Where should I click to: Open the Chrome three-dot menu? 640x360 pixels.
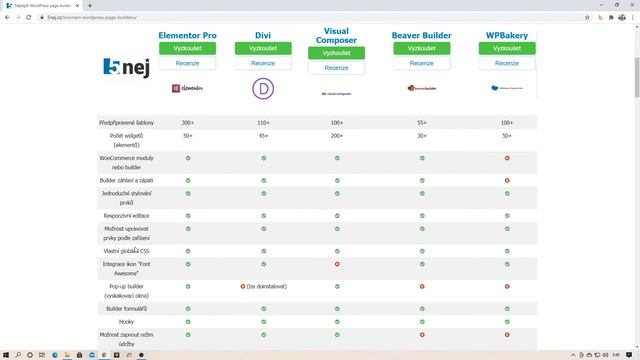633,18
